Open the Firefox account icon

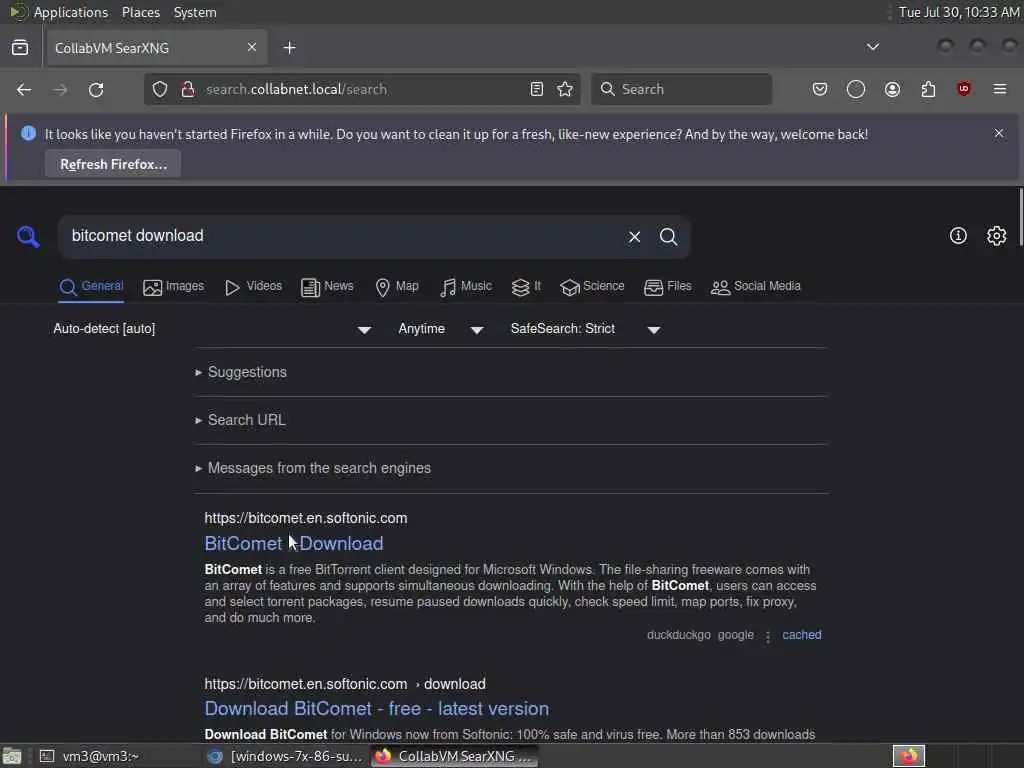[892, 89]
